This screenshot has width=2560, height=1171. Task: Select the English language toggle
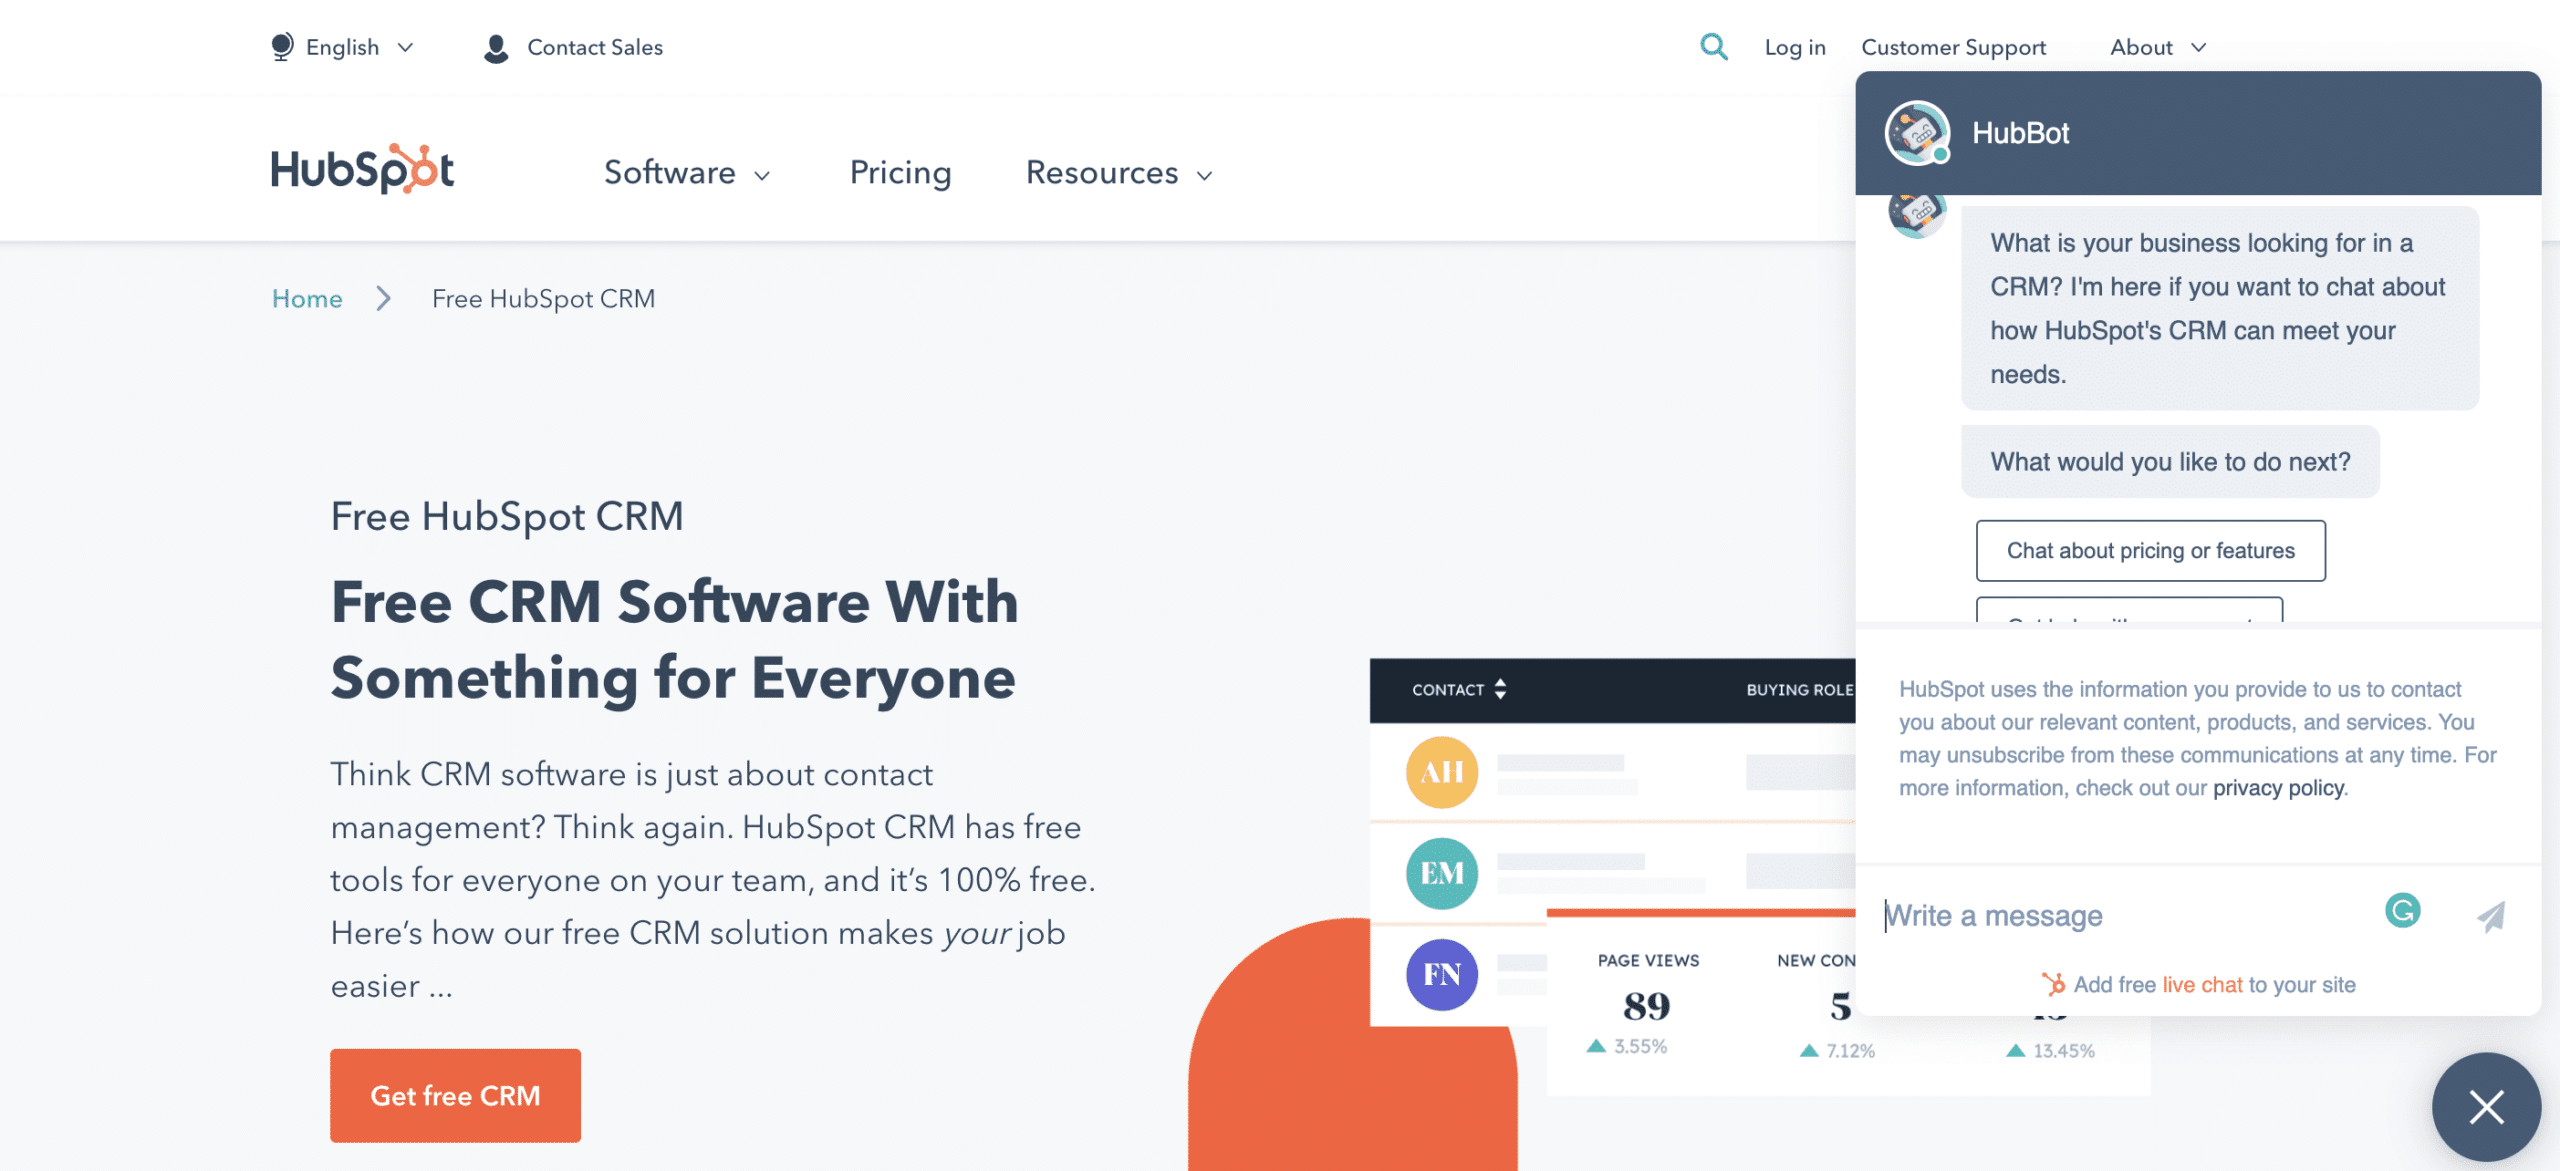(341, 46)
